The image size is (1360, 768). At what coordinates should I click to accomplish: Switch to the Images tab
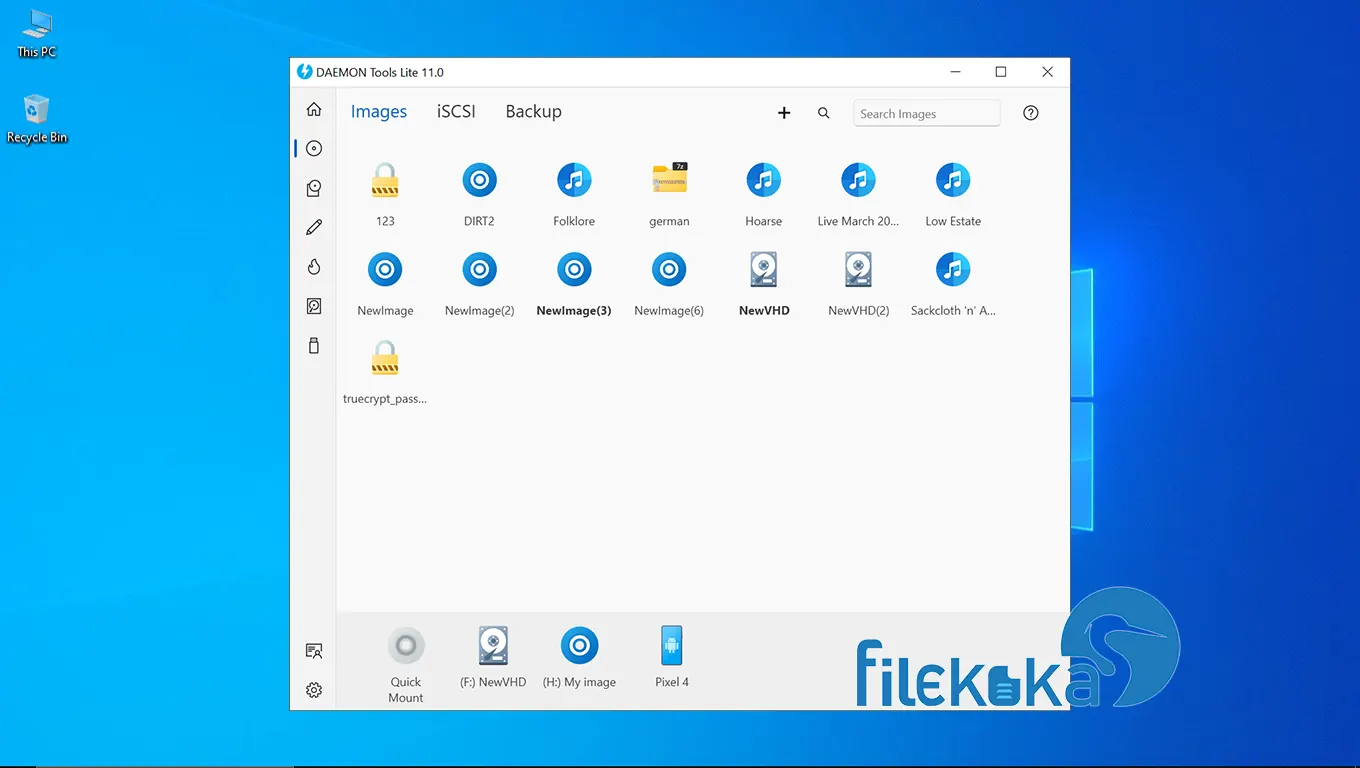pyautogui.click(x=379, y=112)
